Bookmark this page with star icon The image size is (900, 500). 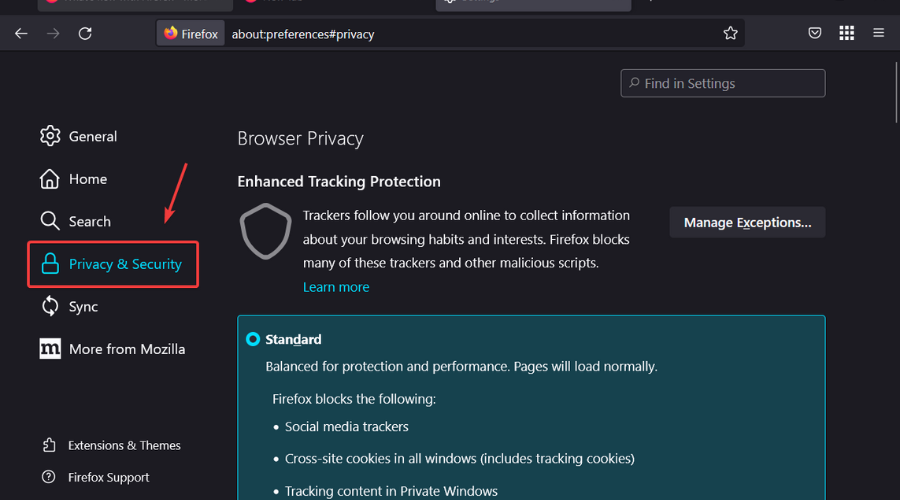[x=731, y=33]
